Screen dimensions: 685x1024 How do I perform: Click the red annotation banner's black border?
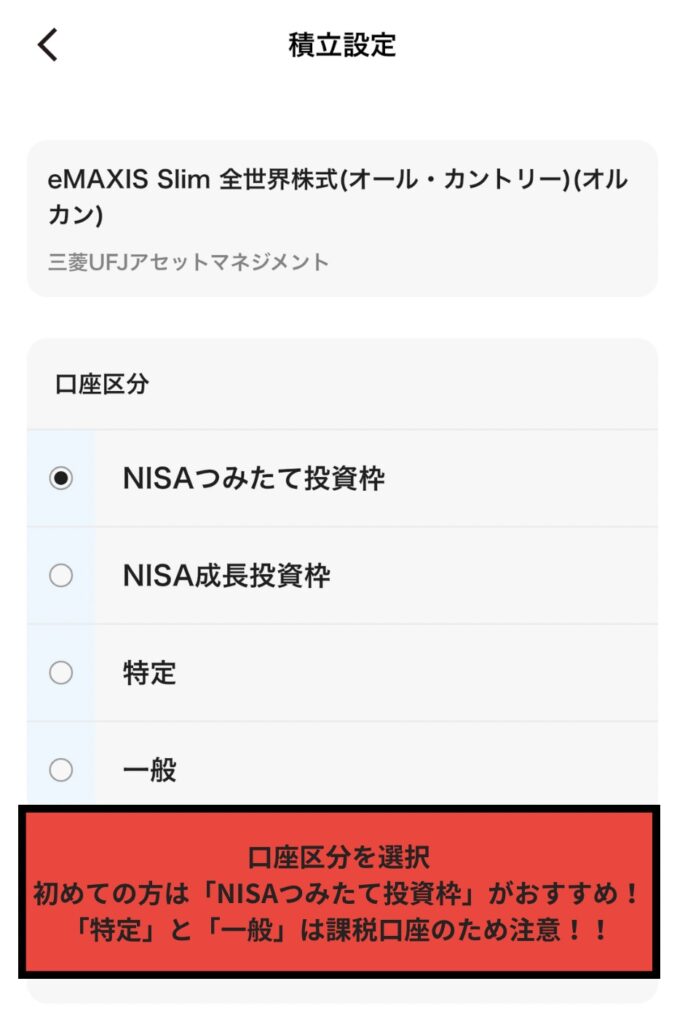click(340, 809)
